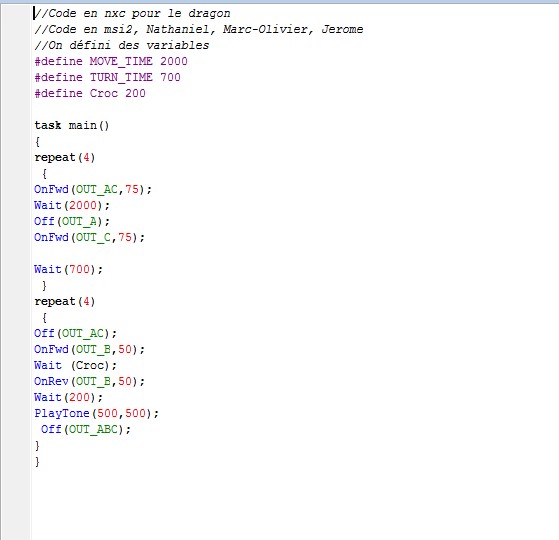Click the Croc 200 define line
This screenshot has height=540, width=559.
pos(90,93)
